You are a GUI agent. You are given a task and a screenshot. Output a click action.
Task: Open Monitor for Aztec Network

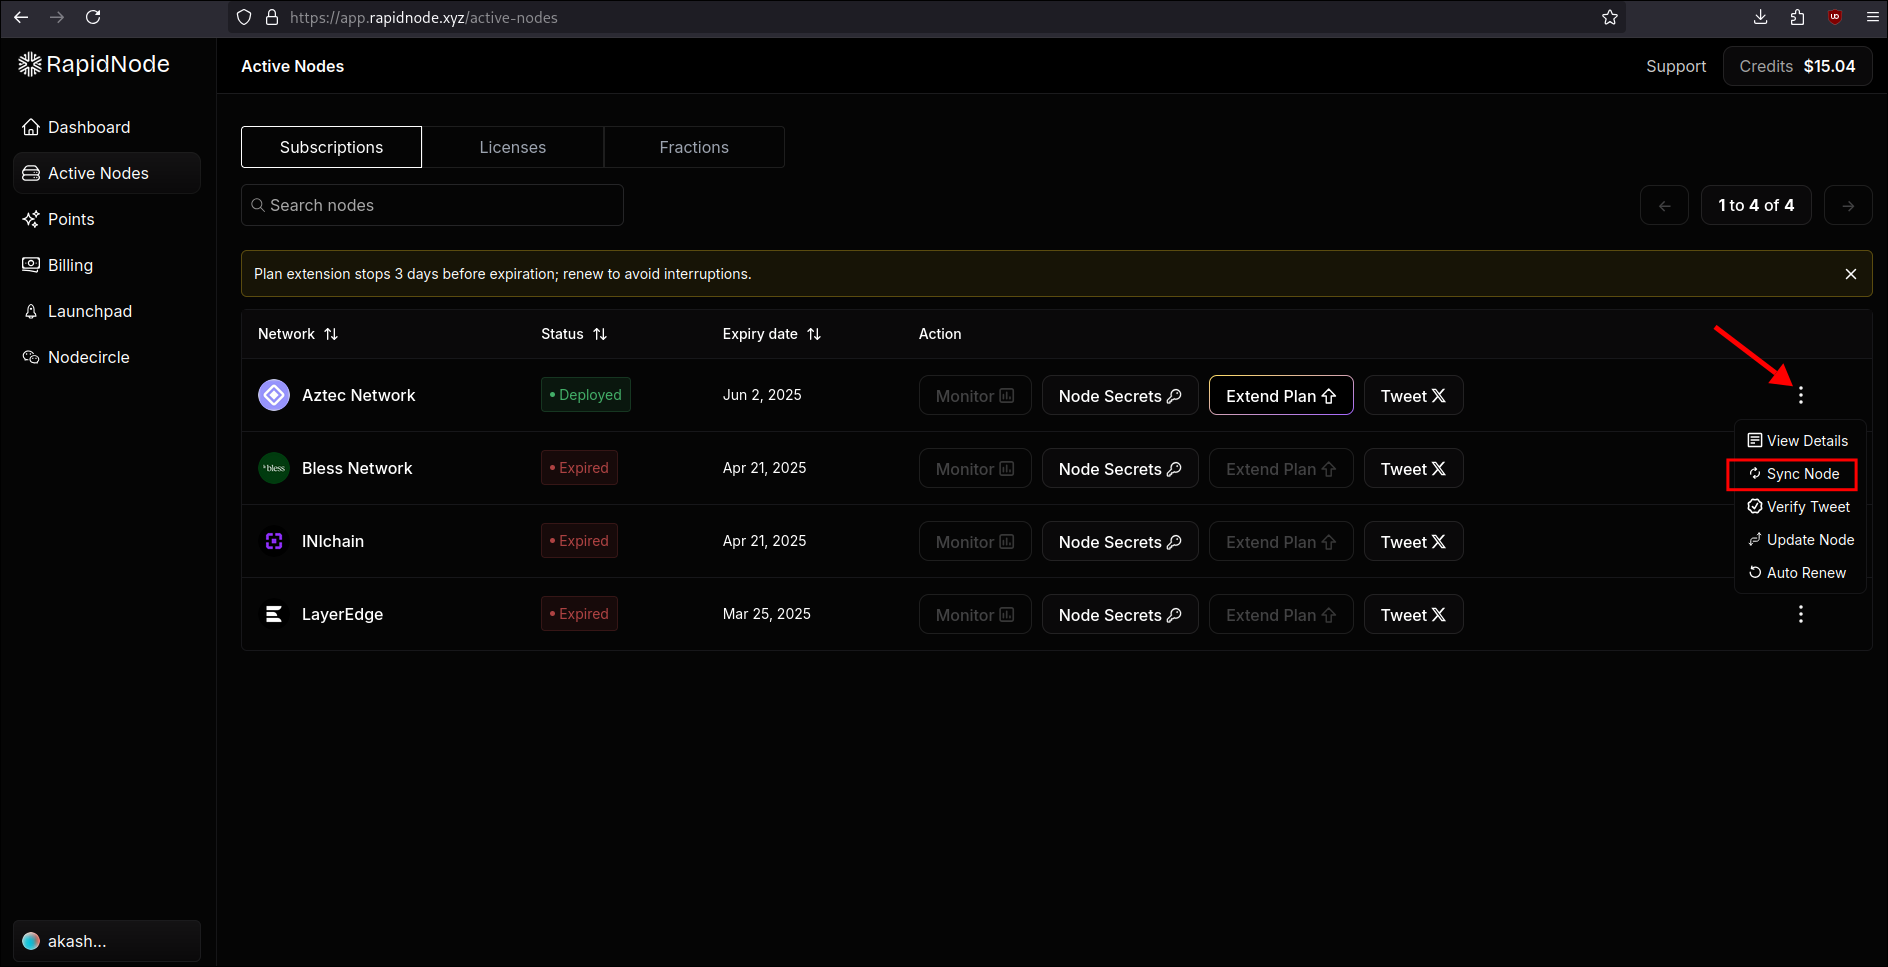975,395
